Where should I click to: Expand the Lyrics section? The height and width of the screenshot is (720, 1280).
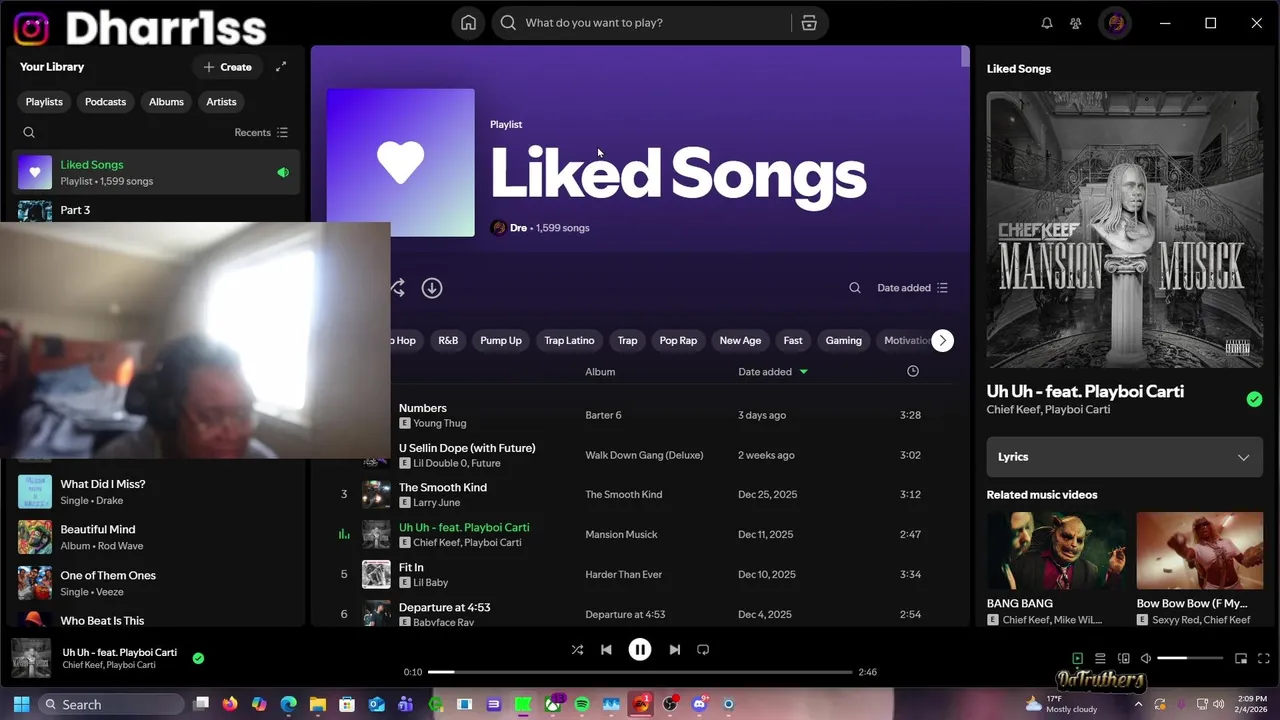pos(1125,457)
